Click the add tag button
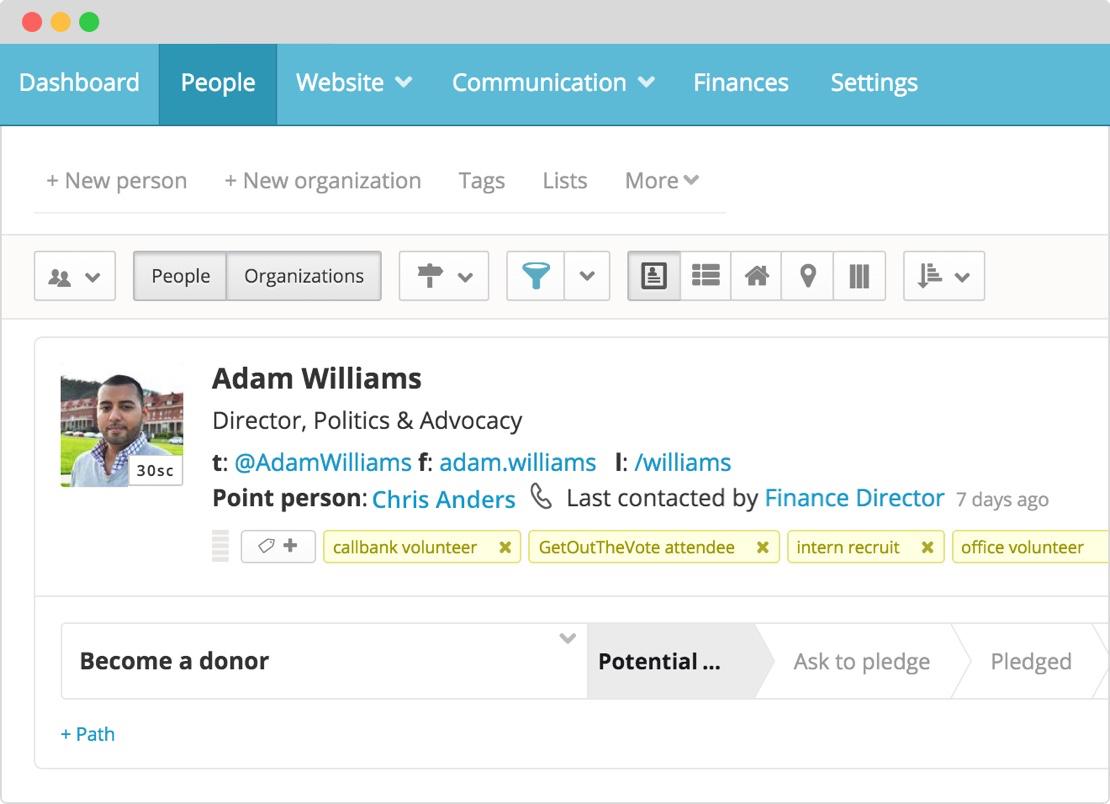The width and height of the screenshot is (1110, 804). tap(278, 546)
